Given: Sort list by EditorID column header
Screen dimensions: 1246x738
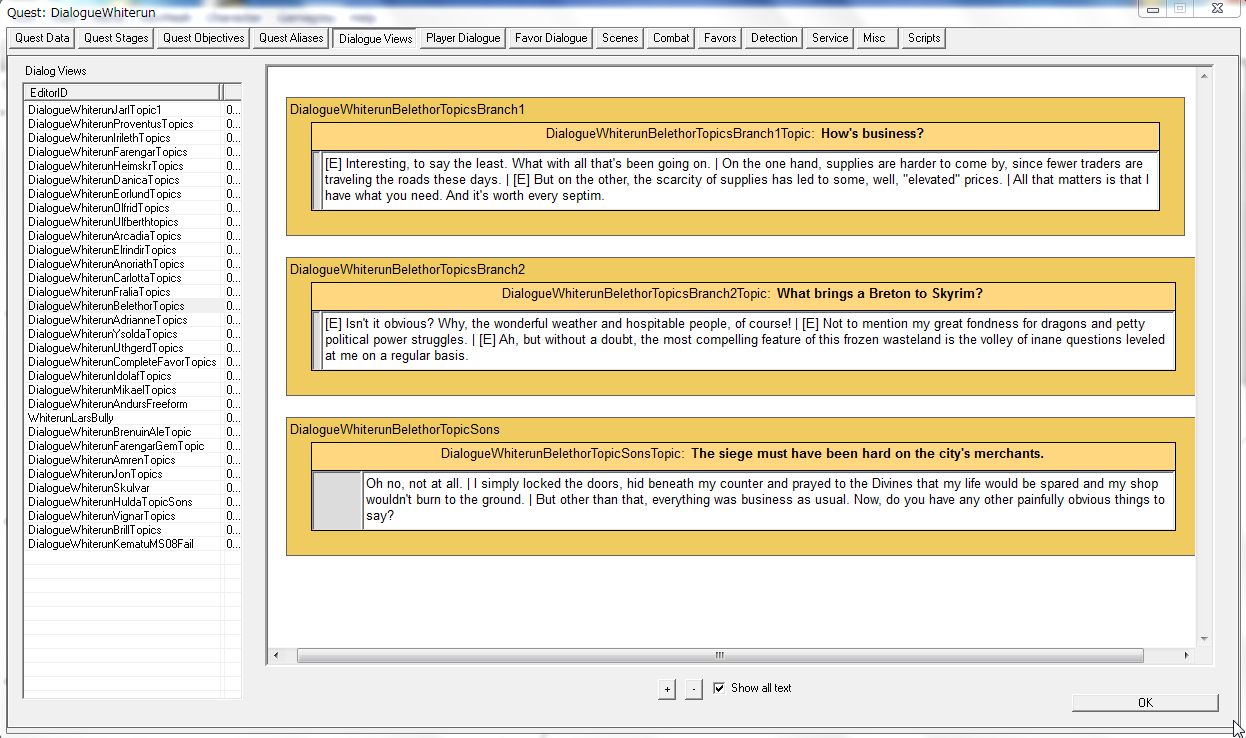Looking at the screenshot, I should pos(122,92).
